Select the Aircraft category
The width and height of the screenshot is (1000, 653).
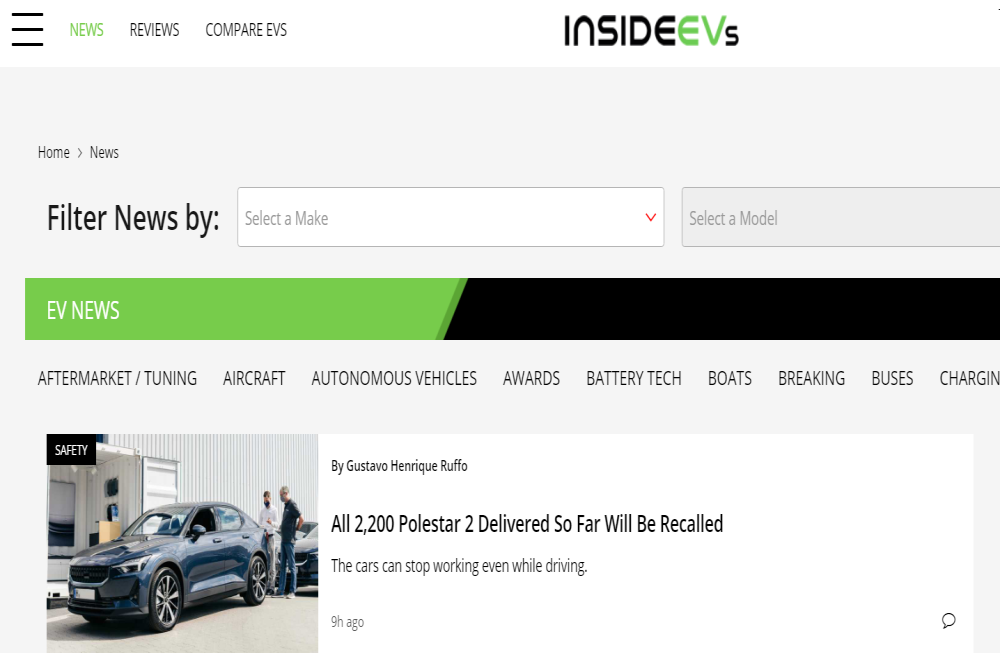coord(254,378)
